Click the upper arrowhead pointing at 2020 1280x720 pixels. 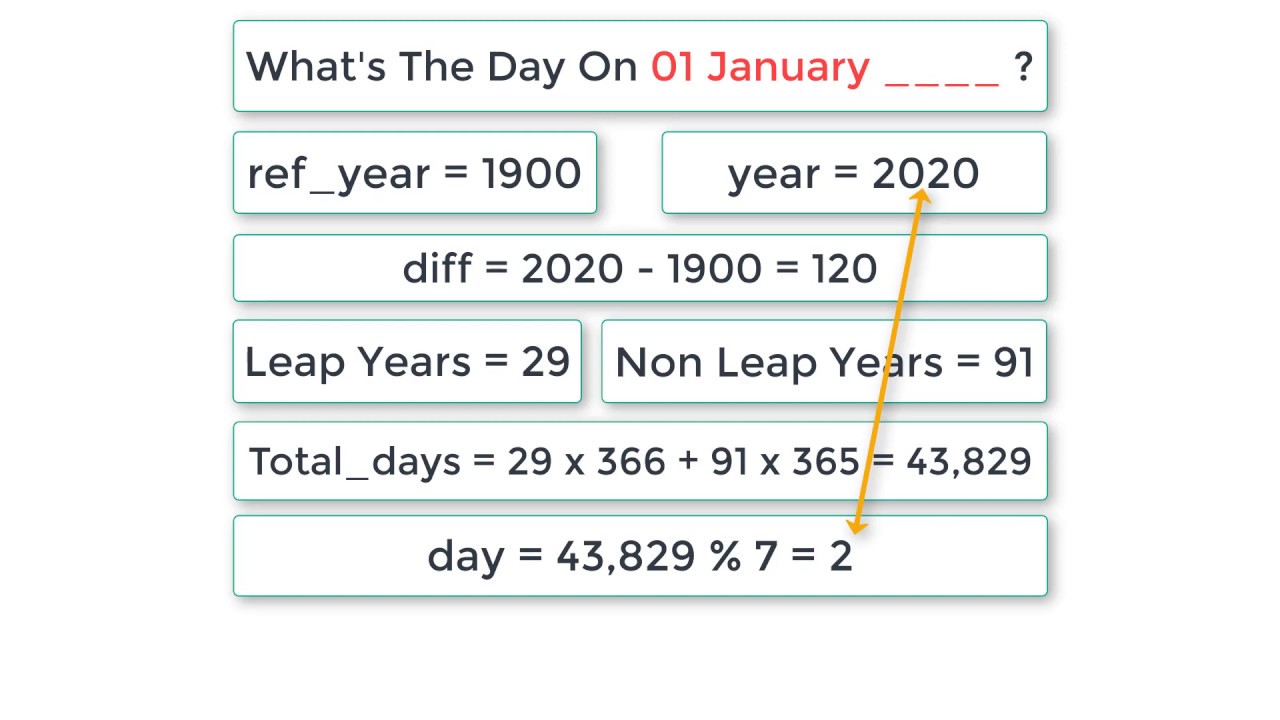[x=920, y=197]
